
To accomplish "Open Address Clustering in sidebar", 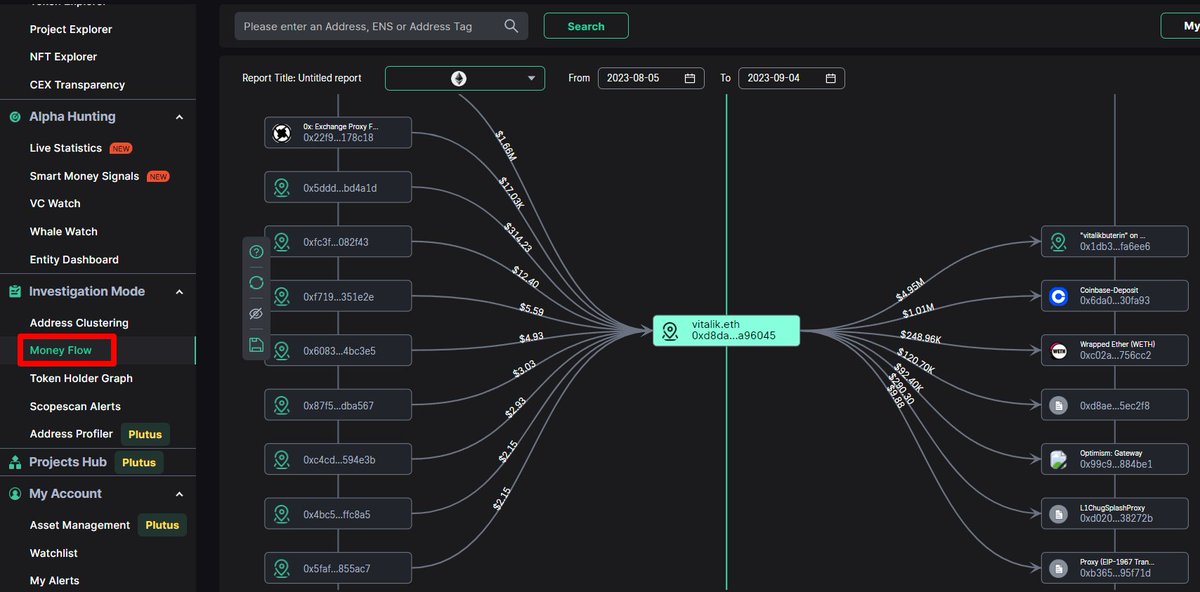I will (x=79, y=323).
